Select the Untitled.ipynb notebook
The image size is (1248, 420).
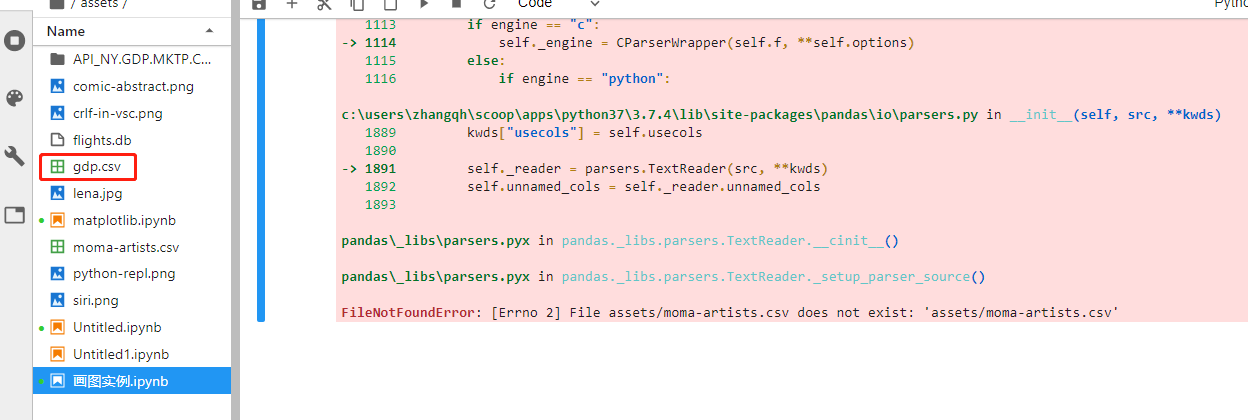tap(132, 327)
